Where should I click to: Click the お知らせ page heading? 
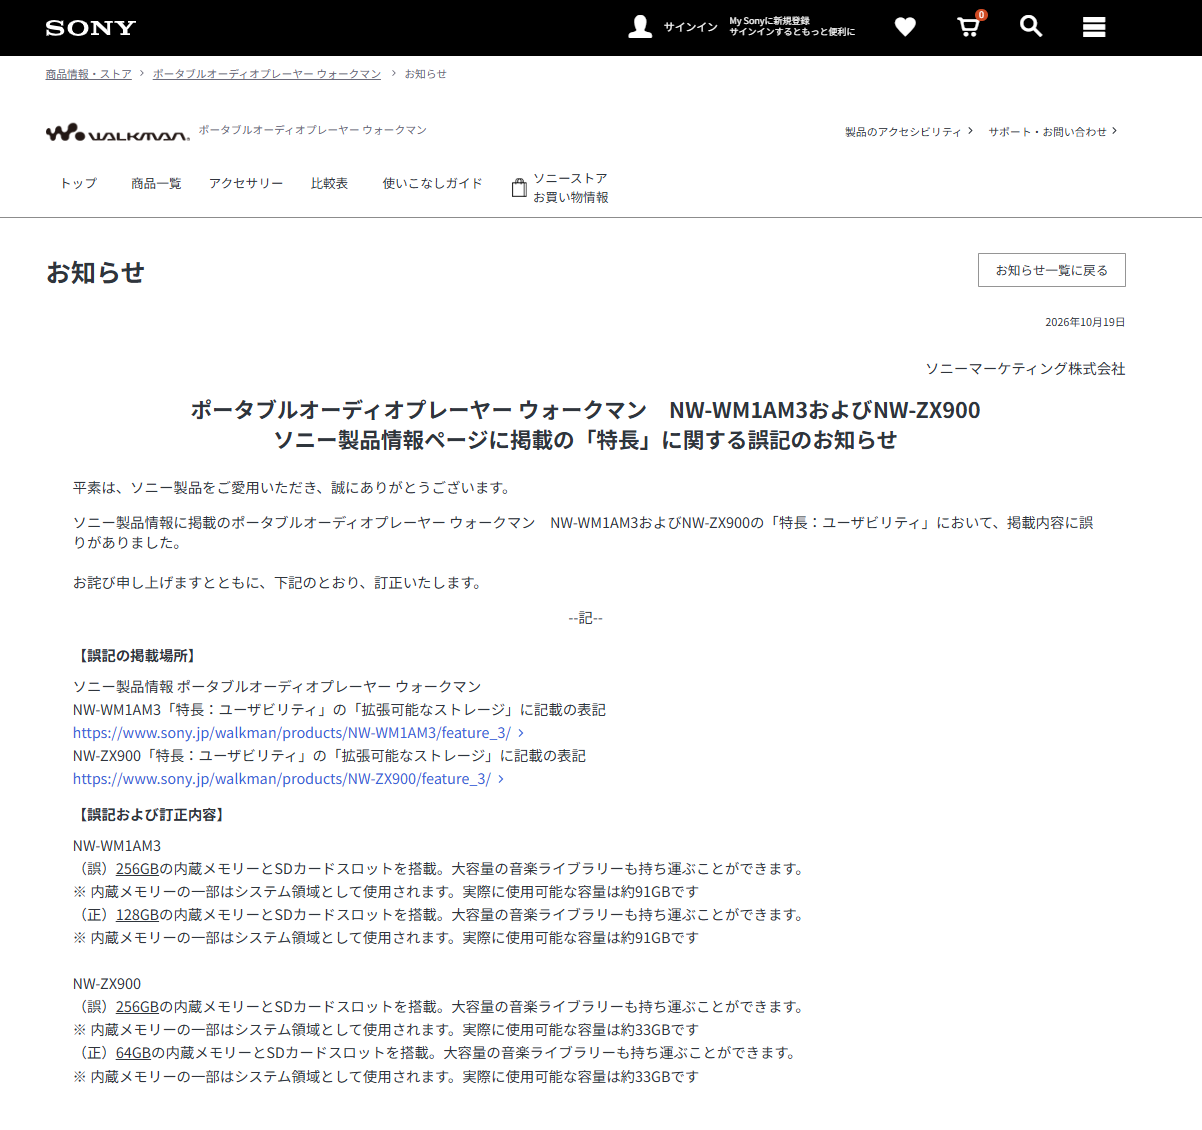pos(96,272)
